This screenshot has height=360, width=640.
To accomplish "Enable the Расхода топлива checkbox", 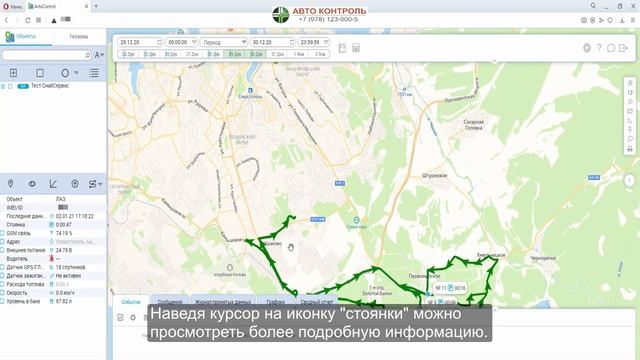I will tap(2, 284).
